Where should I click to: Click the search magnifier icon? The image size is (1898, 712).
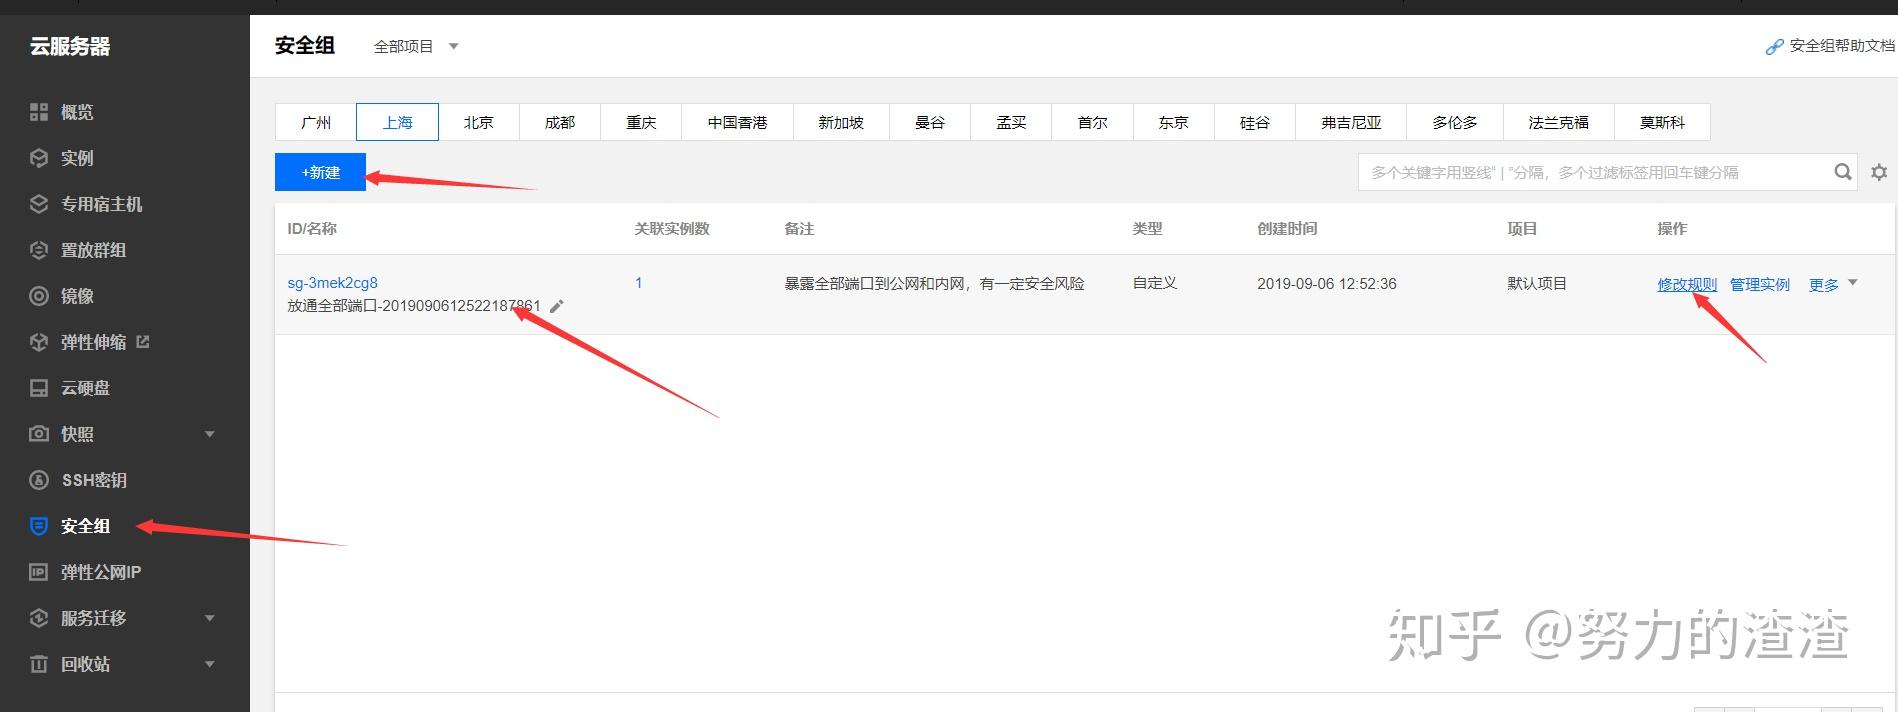click(x=1843, y=172)
